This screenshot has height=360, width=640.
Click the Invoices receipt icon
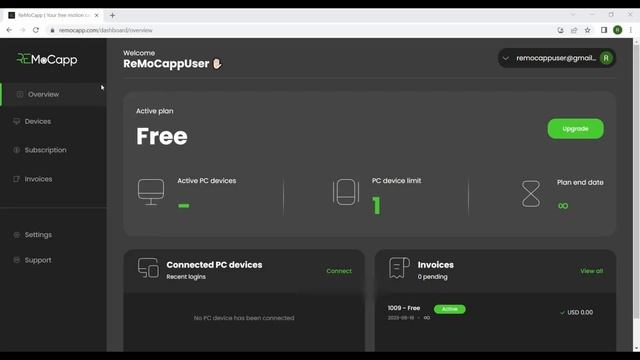399,268
